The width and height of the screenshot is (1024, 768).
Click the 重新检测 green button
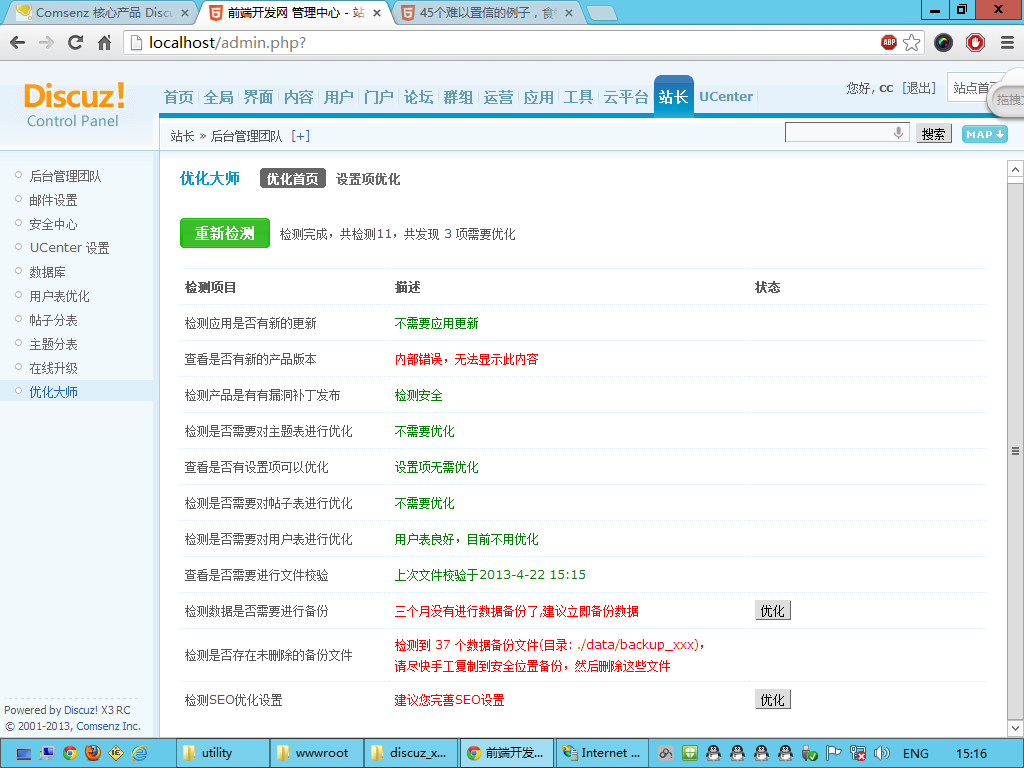225,233
